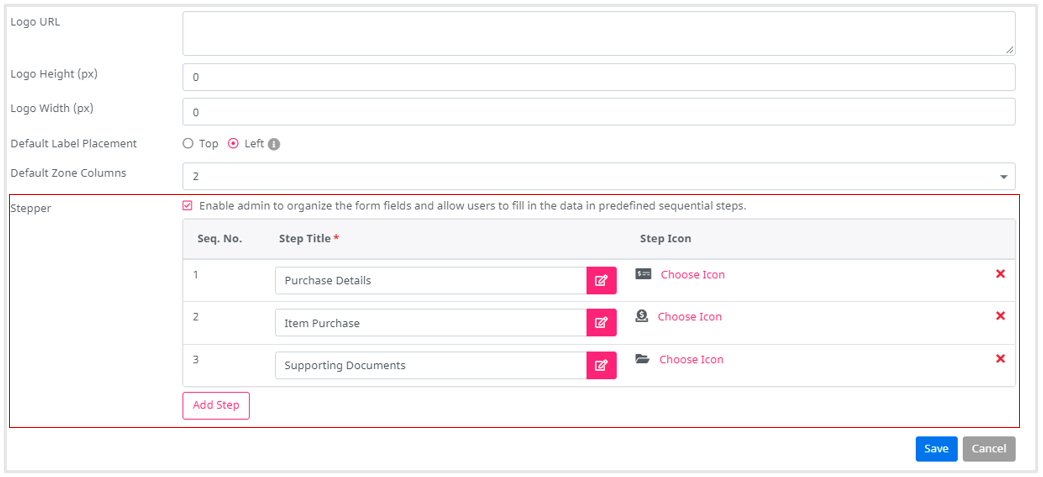Click into the Logo URL text area
This screenshot has width=1043, height=477.
click(598, 33)
